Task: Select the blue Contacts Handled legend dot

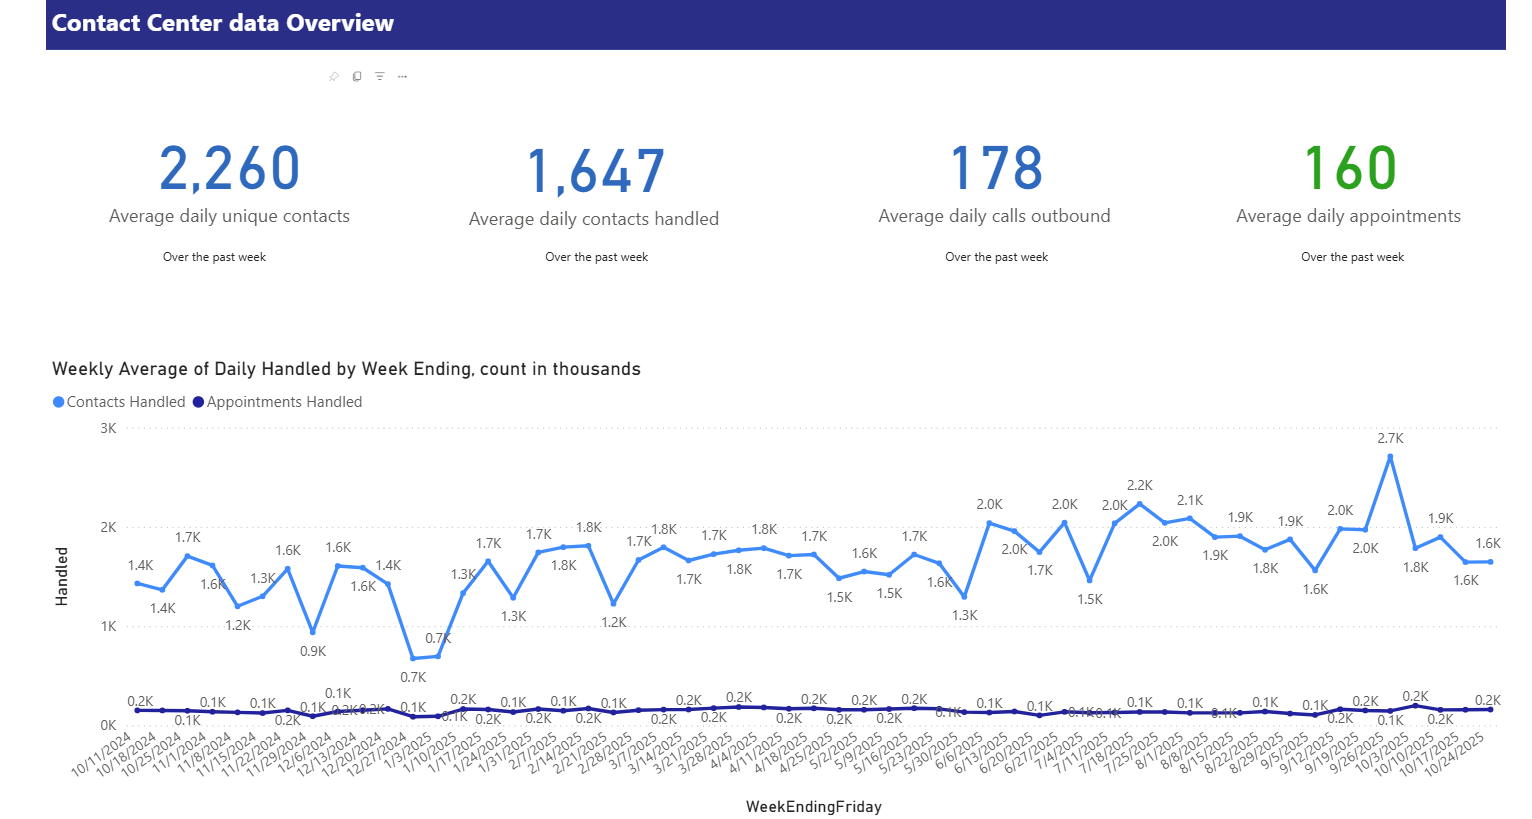Action: coord(60,401)
